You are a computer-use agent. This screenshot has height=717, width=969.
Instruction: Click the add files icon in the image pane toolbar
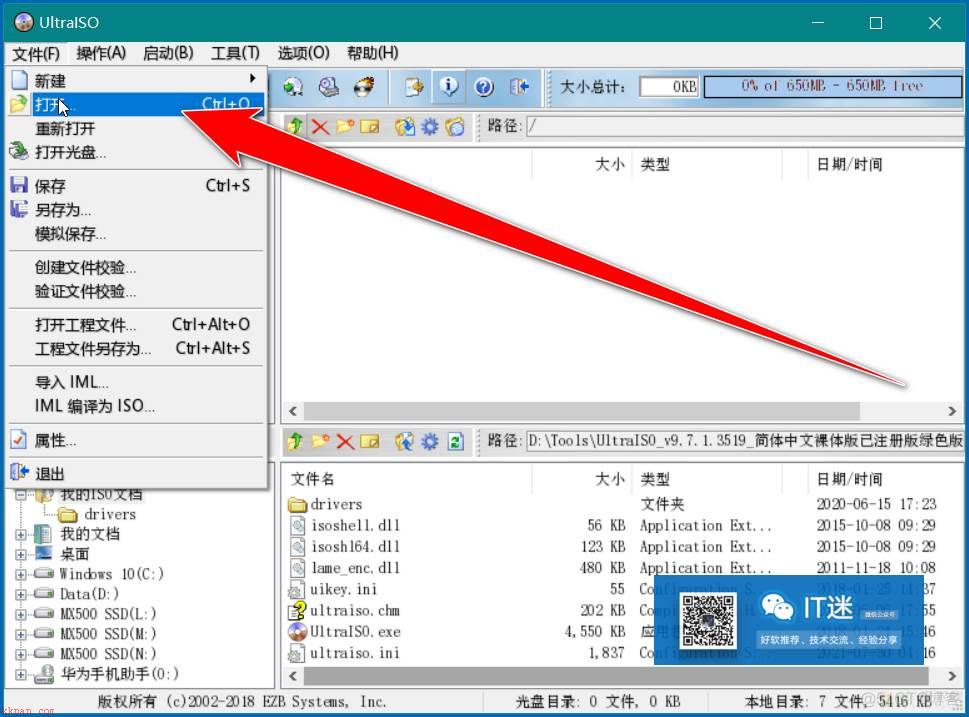click(x=405, y=127)
